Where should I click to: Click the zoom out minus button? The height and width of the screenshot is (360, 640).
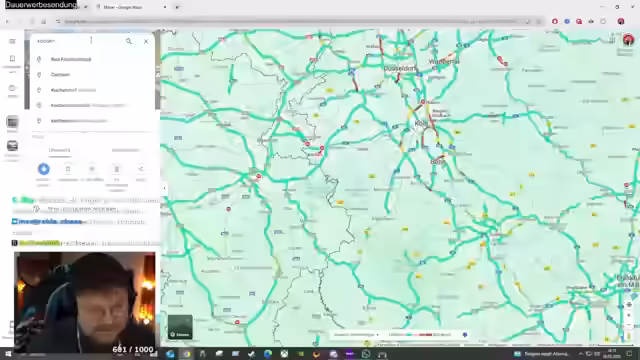[x=629, y=325]
